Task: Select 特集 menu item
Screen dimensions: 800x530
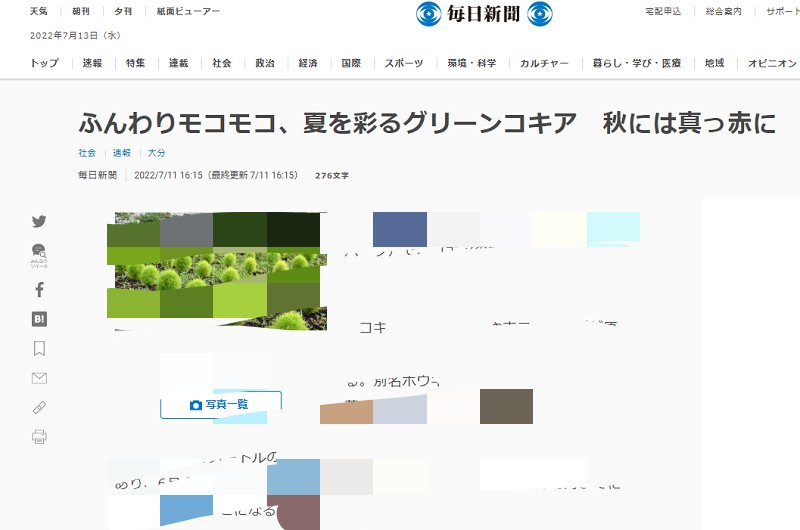Action: tap(135, 63)
